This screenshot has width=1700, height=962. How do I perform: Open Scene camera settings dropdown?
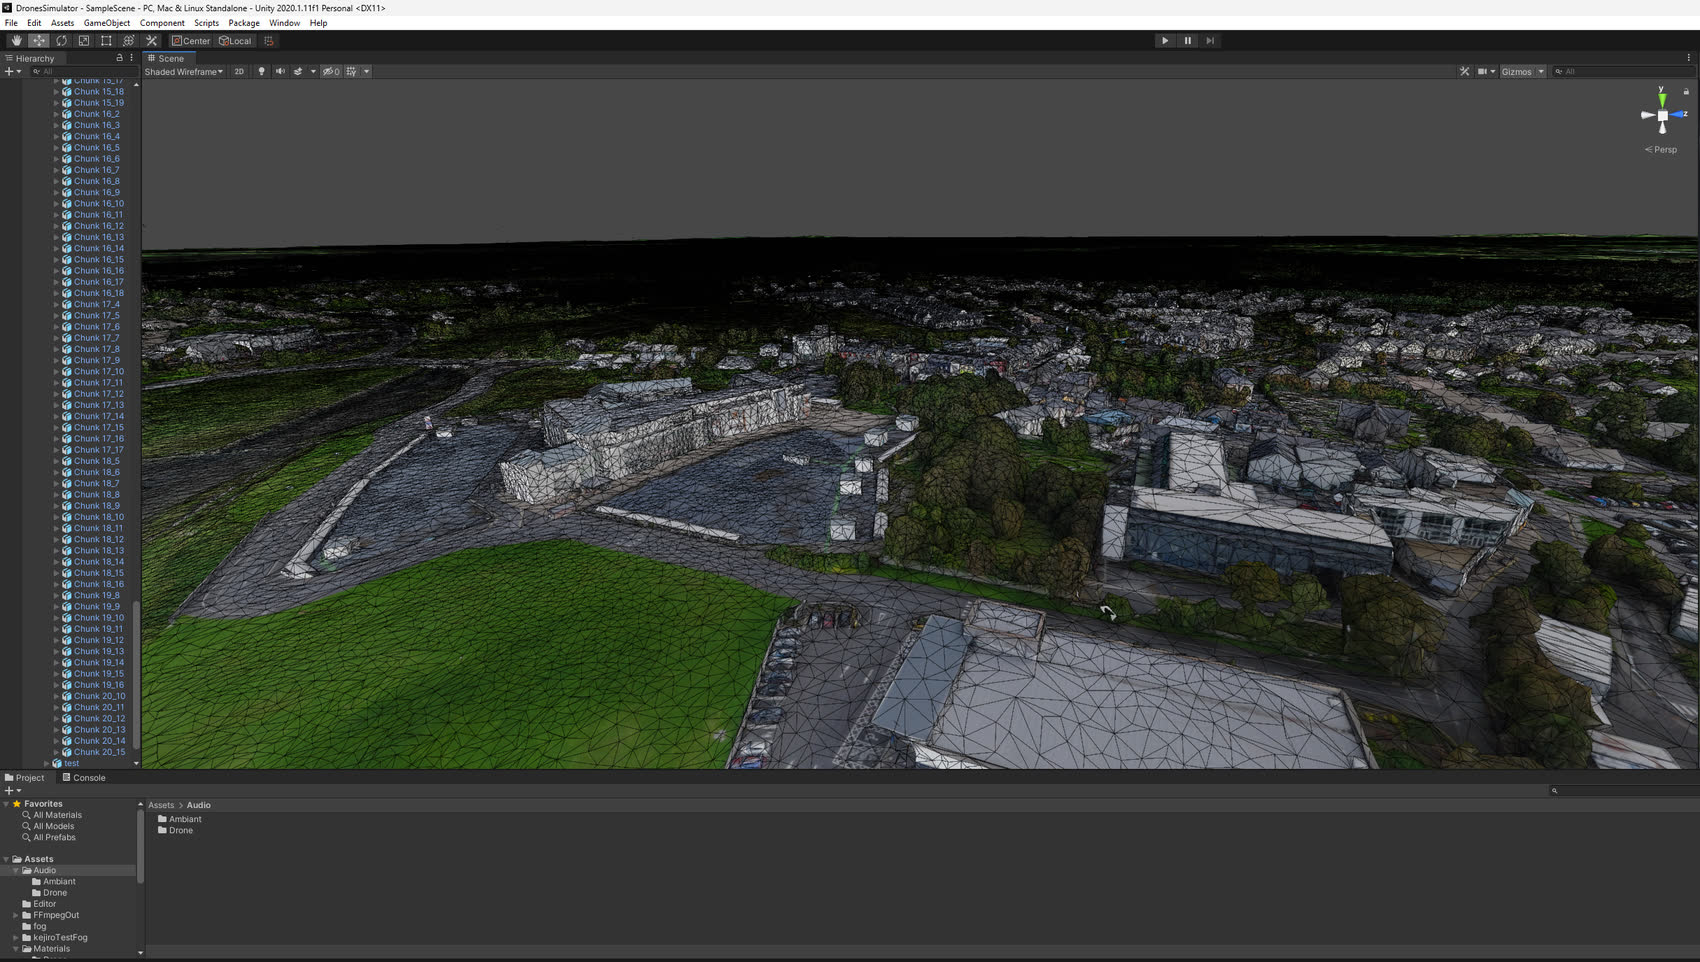[1486, 72]
